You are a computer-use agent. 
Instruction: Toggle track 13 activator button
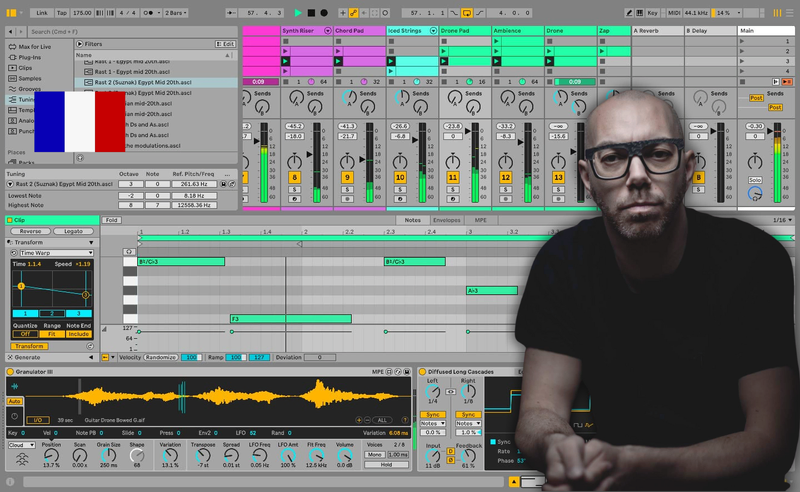(558, 178)
